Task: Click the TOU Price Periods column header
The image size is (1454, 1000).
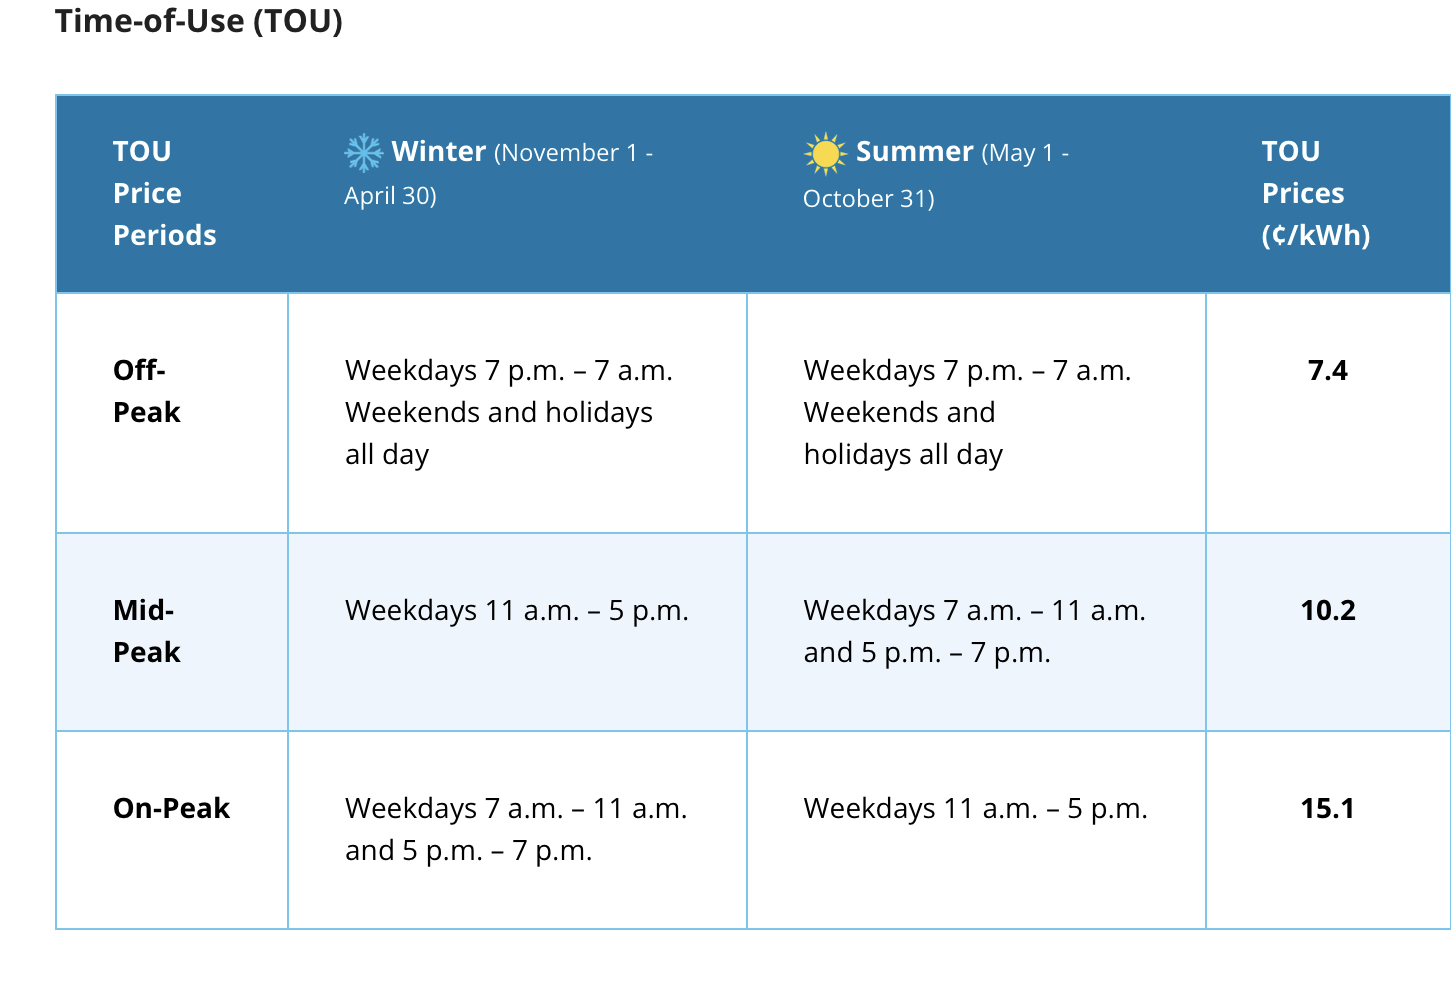Action: pos(165,193)
